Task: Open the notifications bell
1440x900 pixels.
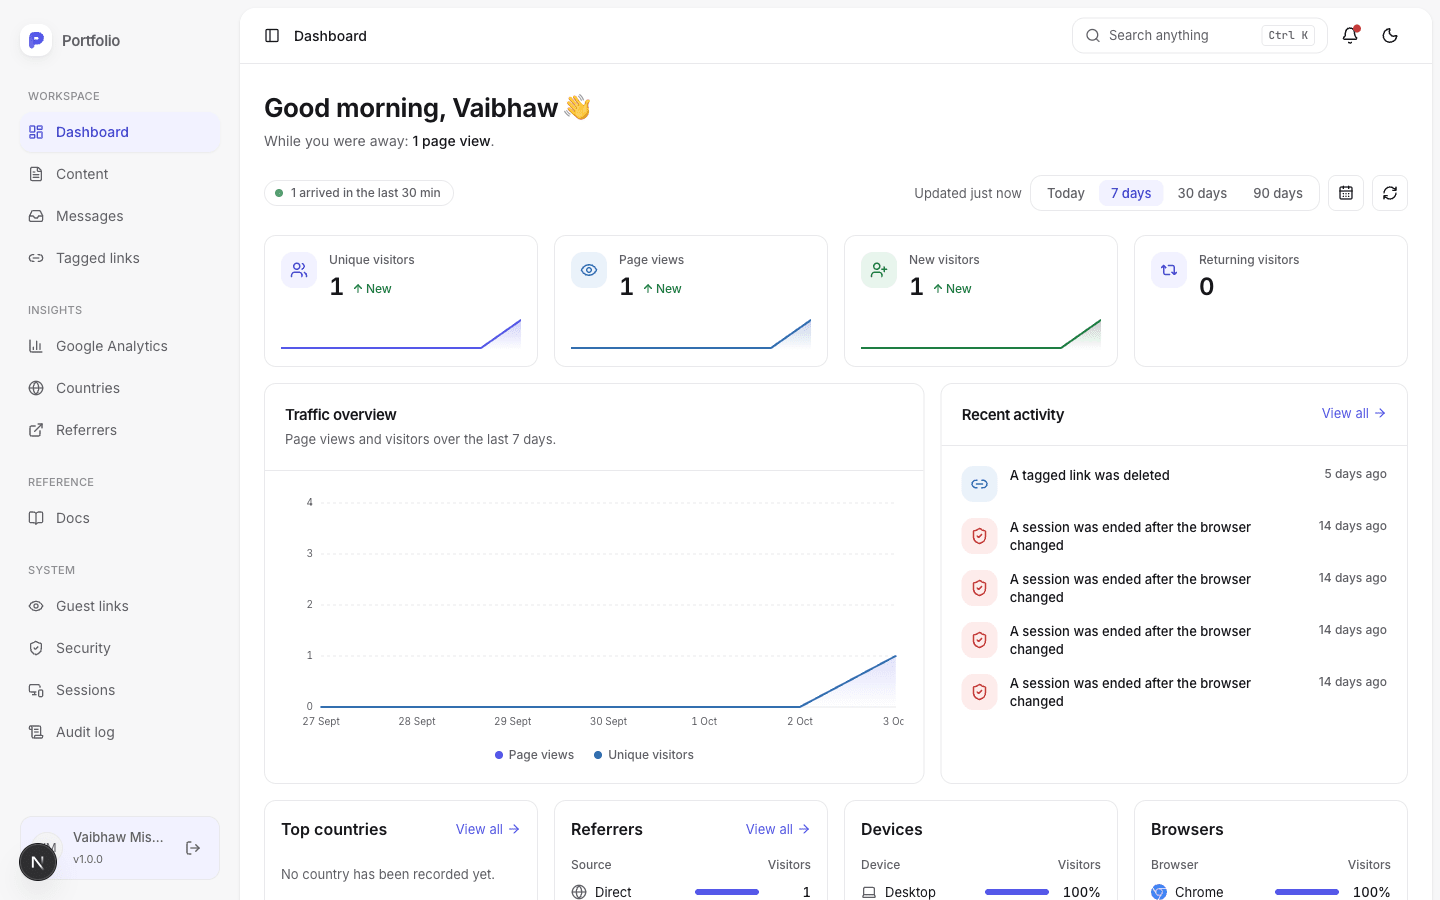Action: [x=1350, y=36]
